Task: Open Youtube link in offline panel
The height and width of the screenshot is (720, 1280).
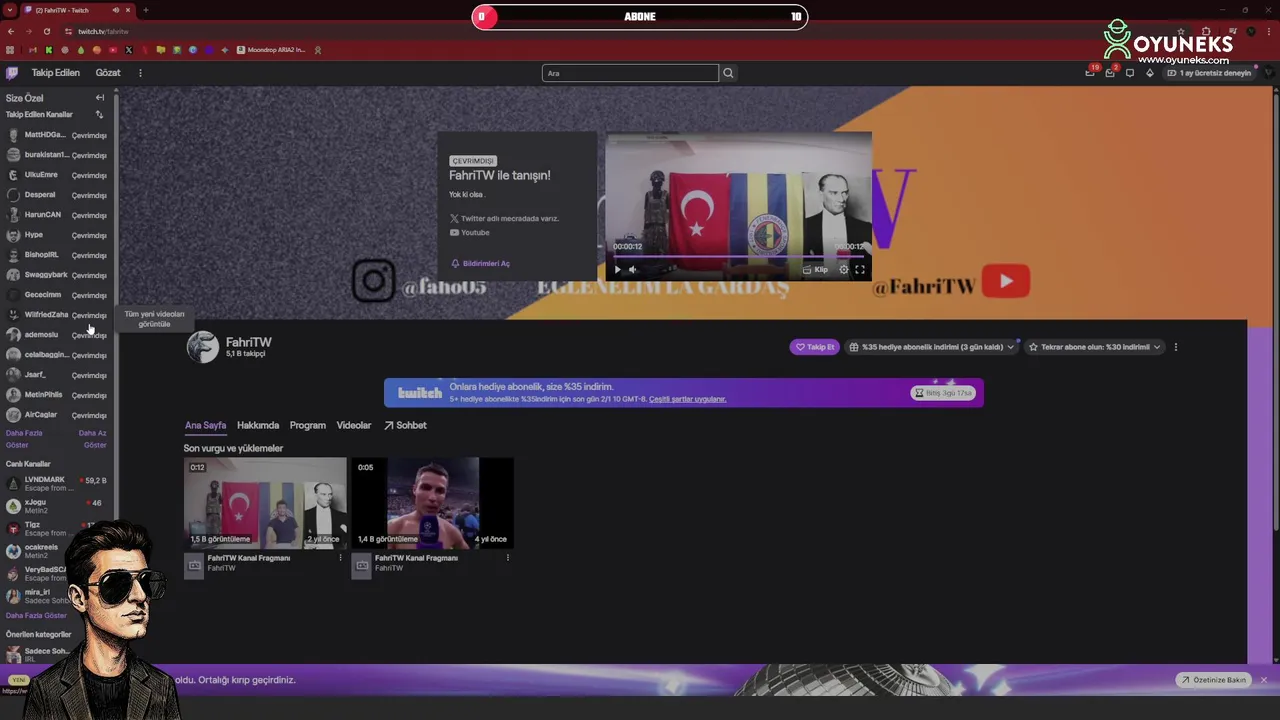Action: pos(469,233)
